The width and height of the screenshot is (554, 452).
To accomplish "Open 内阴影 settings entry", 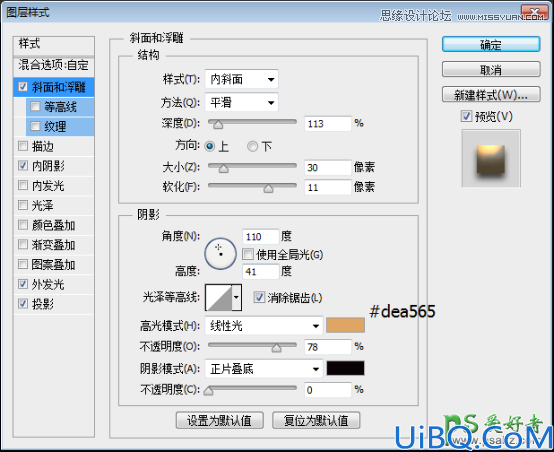I will [x=48, y=166].
